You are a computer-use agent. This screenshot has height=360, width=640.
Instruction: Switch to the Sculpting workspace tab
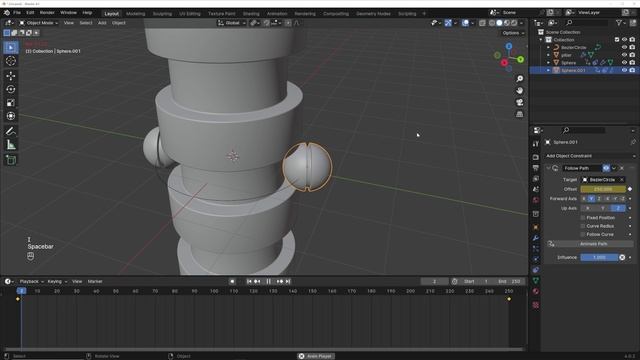tap(162, 13)
